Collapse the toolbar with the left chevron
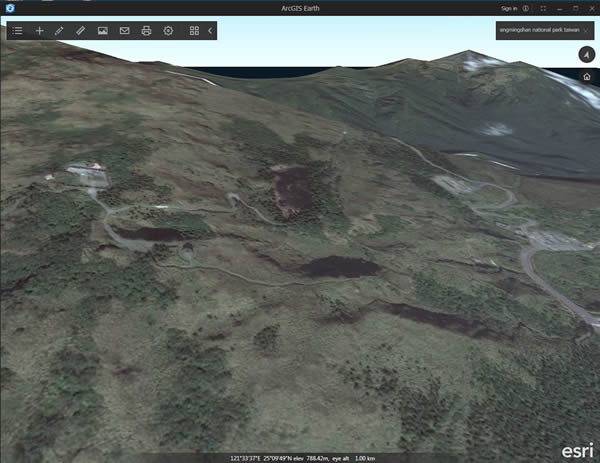The image size is (600, 463). (x=210, y=31)
